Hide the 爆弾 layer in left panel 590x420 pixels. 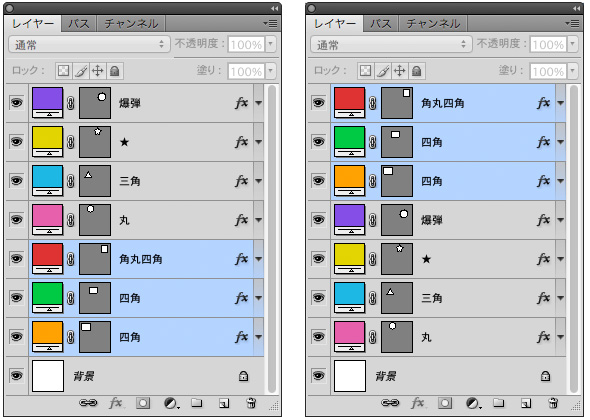click(17, 103)
